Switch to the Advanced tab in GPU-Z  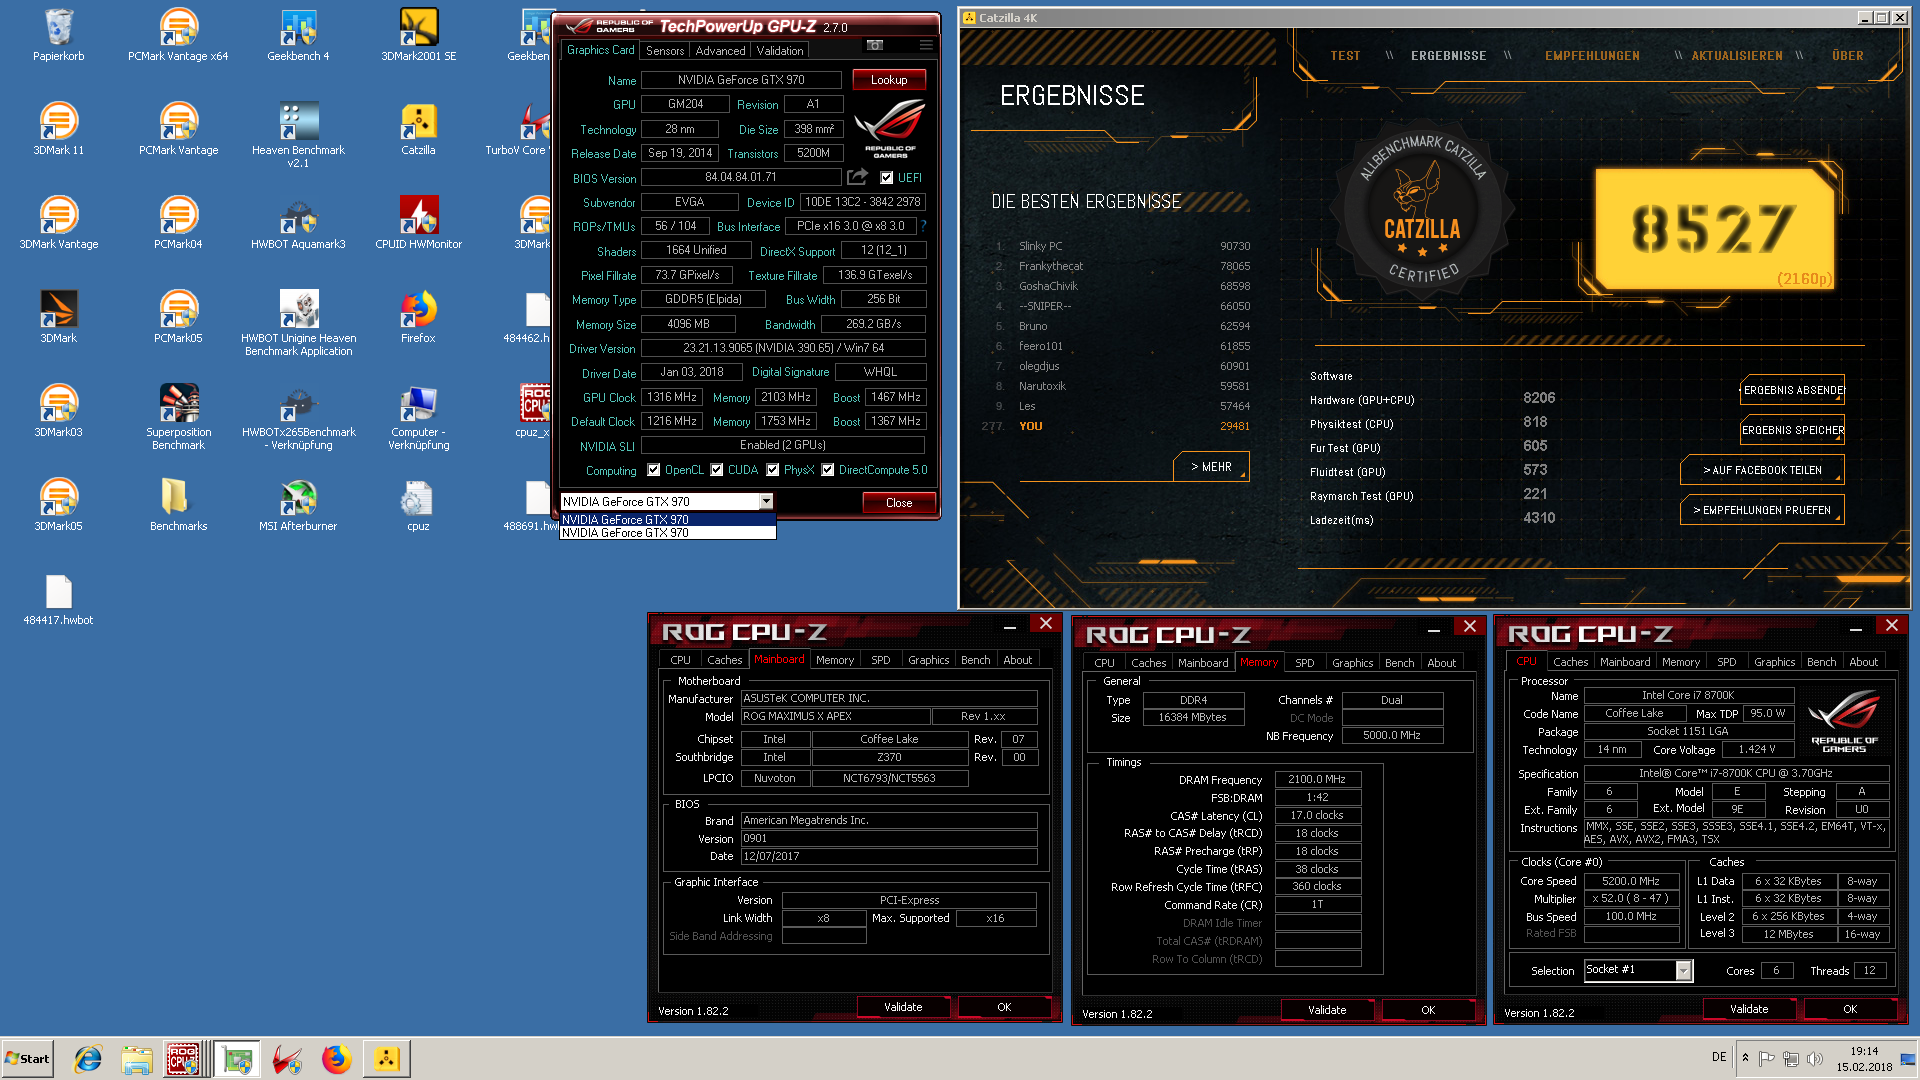(x=720, y=50)
